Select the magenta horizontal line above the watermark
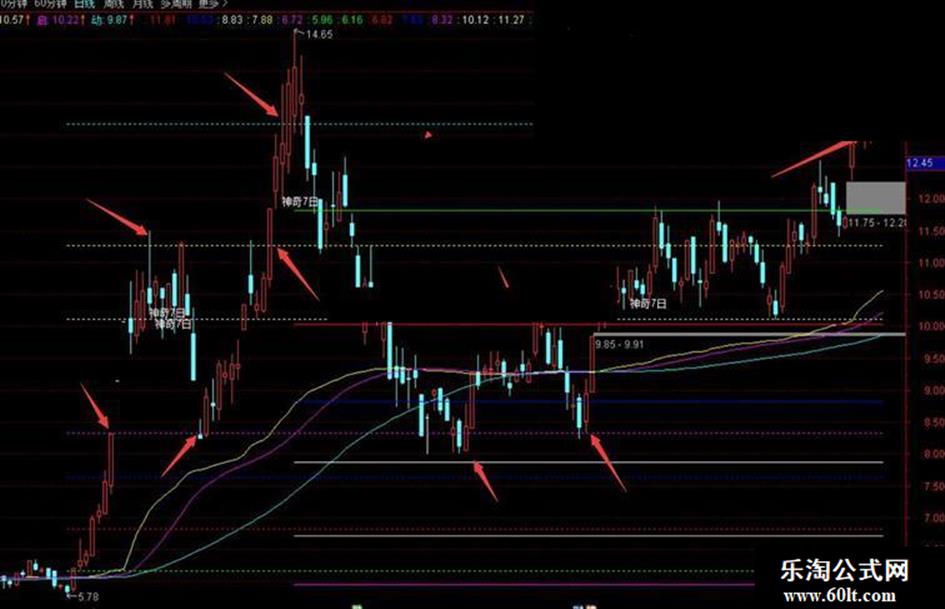The width and height of the screenshot is (945, 609). click(x=524, y=584)
